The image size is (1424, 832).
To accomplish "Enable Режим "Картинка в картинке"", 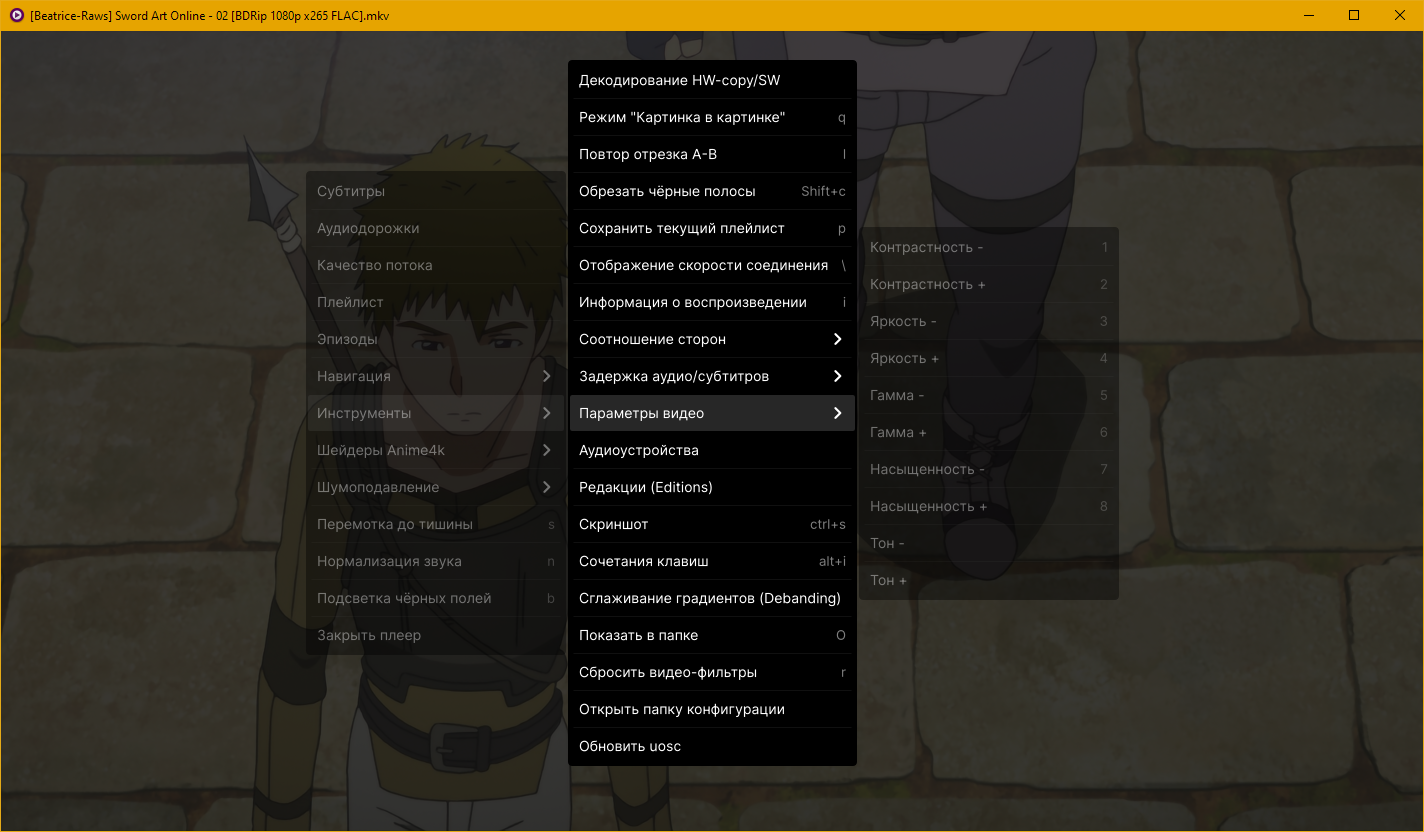I will (x=712, y=117).
